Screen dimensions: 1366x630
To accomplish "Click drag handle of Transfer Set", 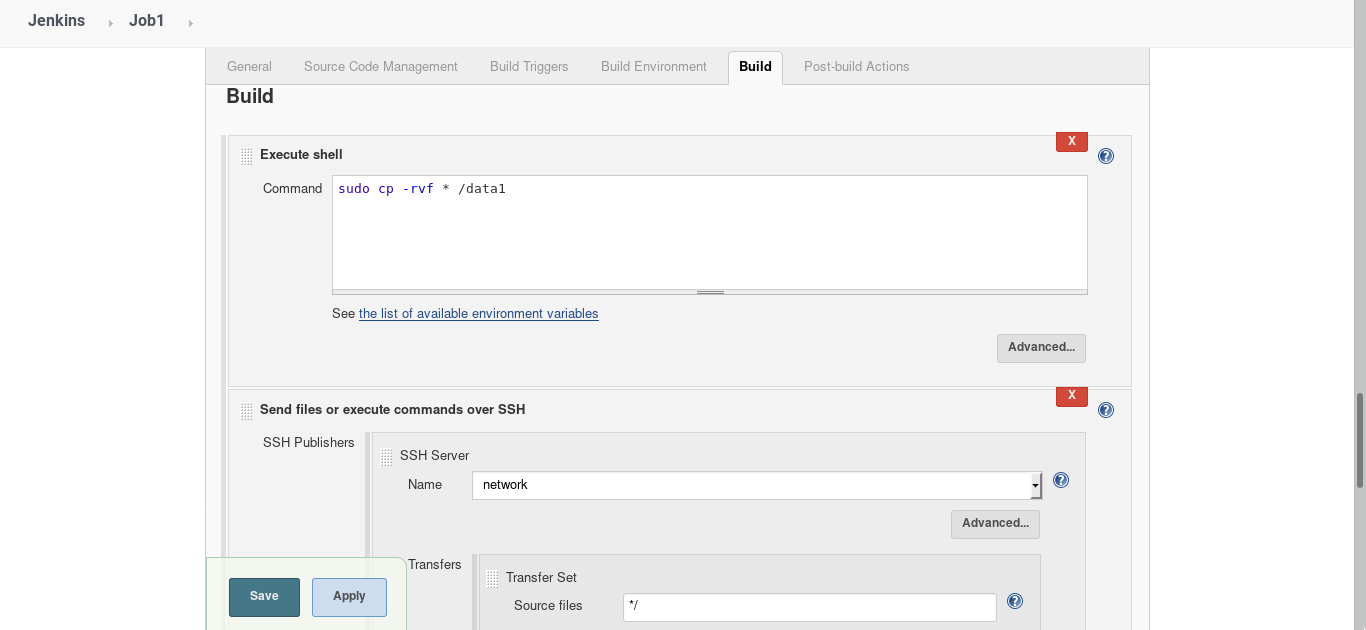I will pos(492,578).
